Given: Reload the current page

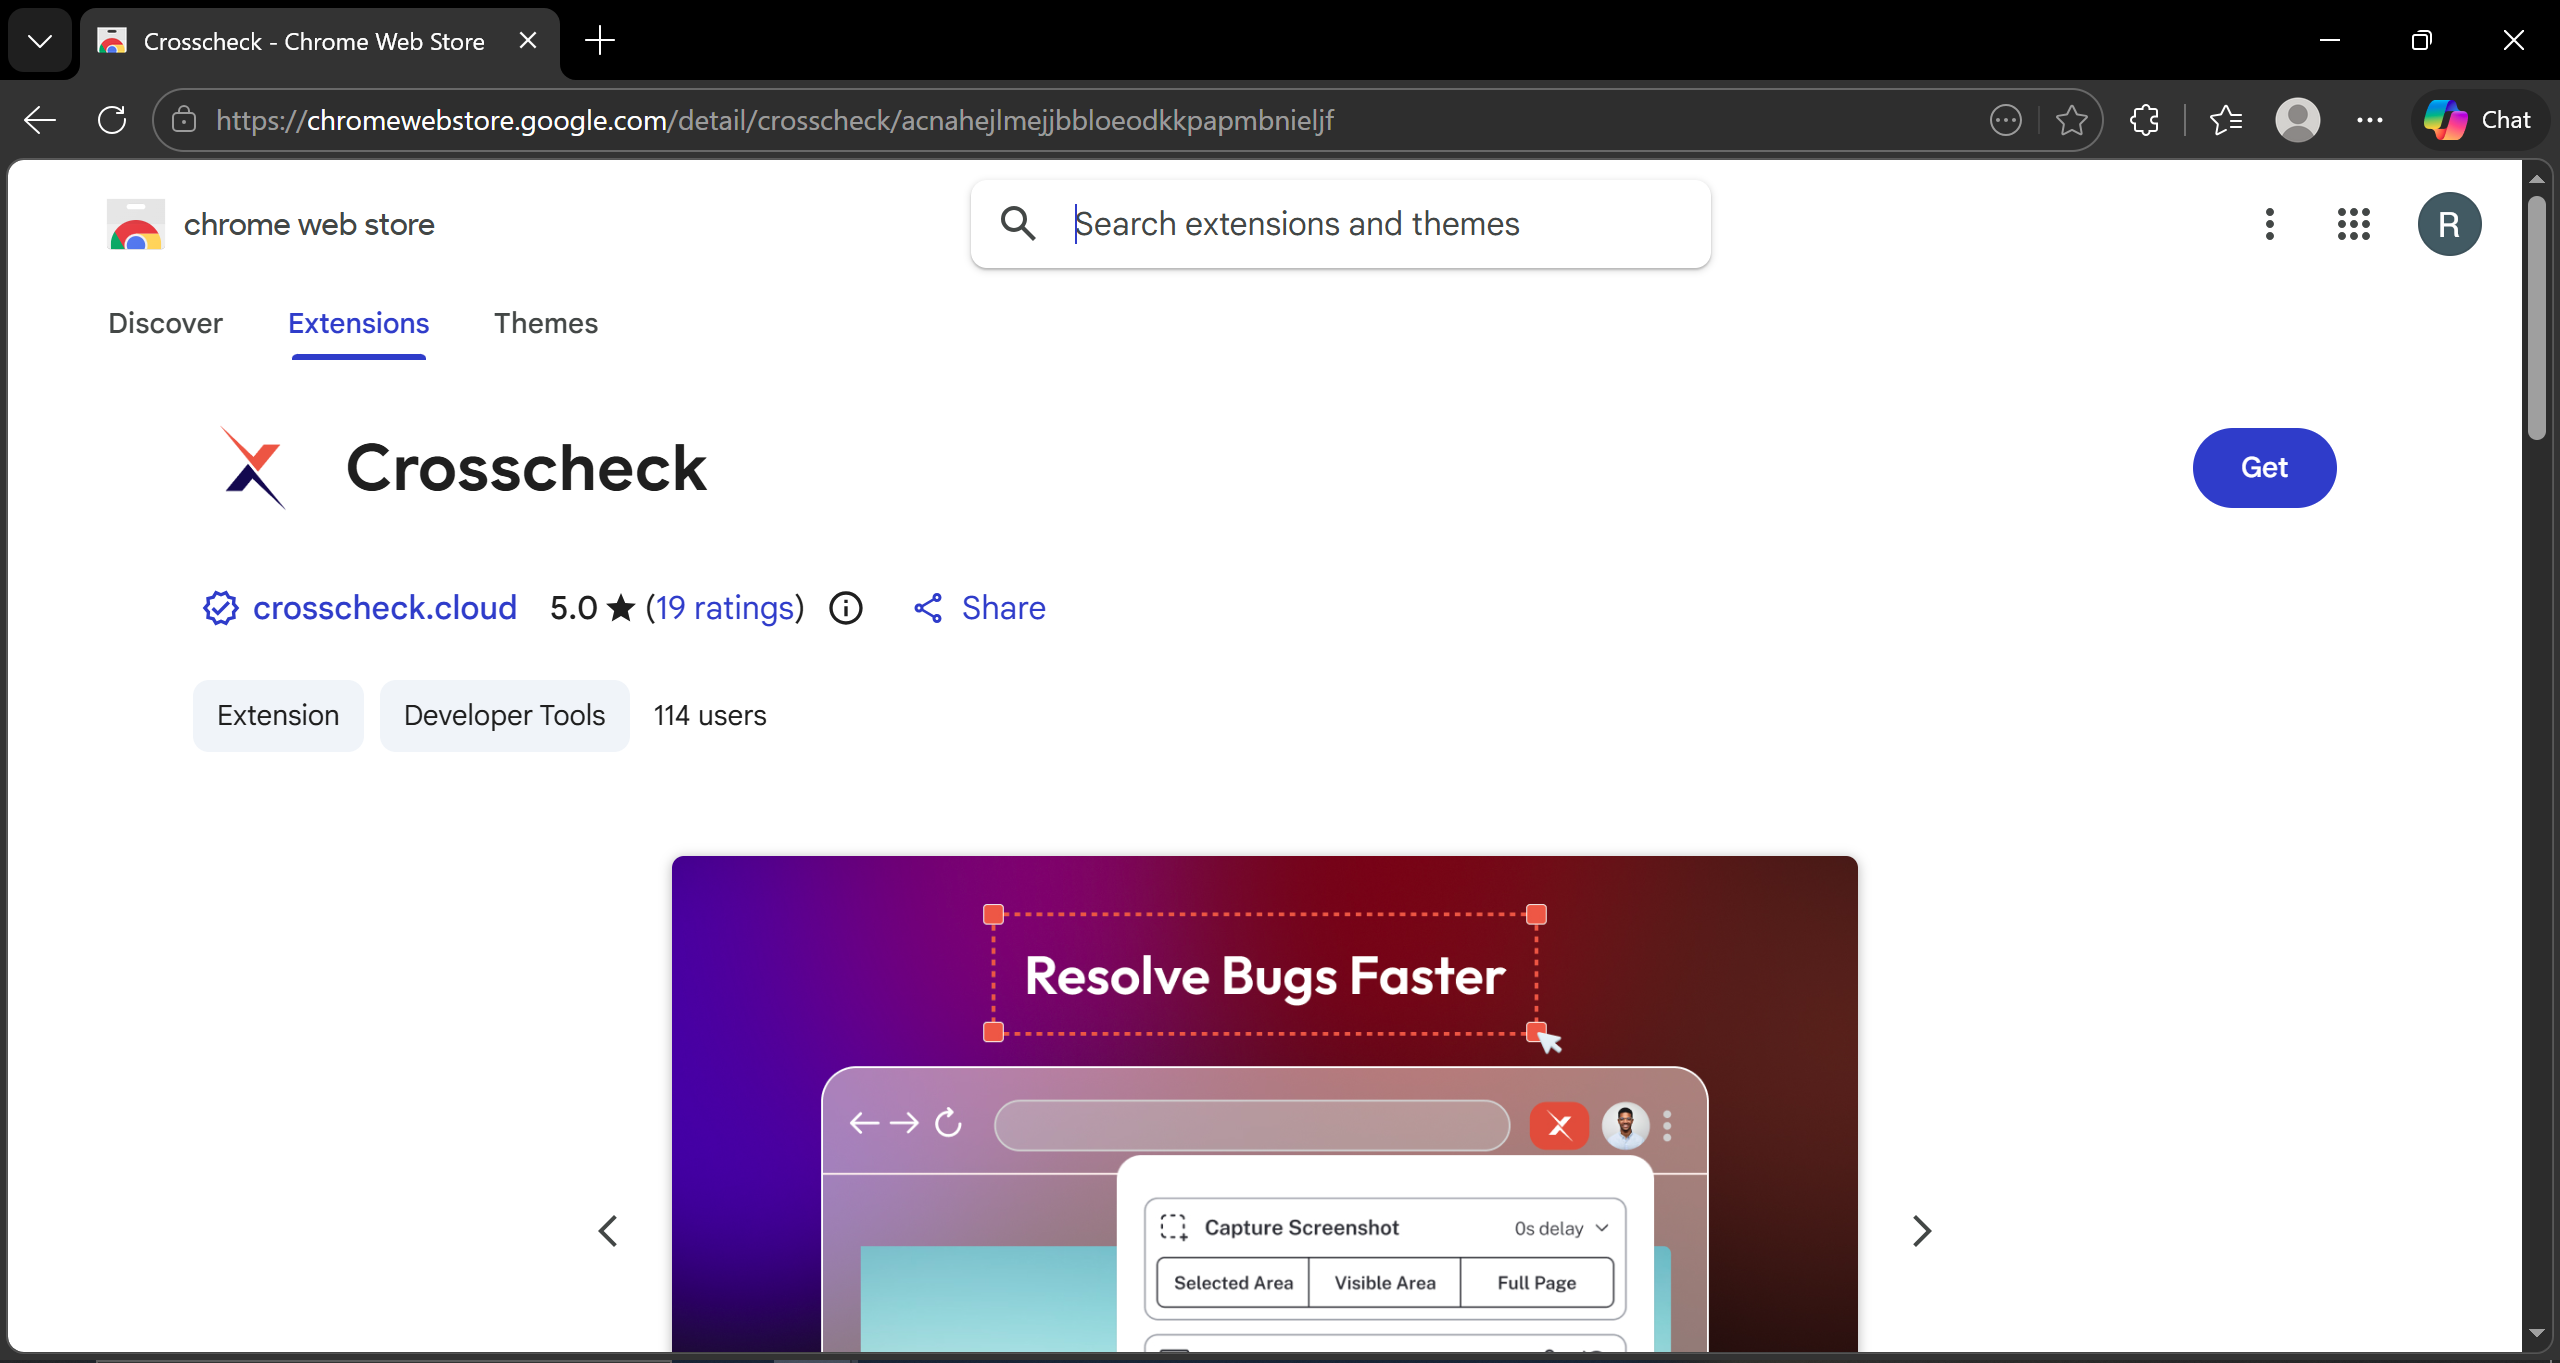Looking at the screenshot, I should tap(110, 120).
